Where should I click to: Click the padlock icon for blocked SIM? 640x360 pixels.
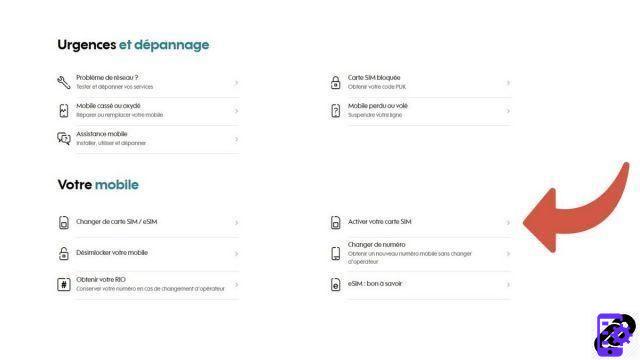336,82
